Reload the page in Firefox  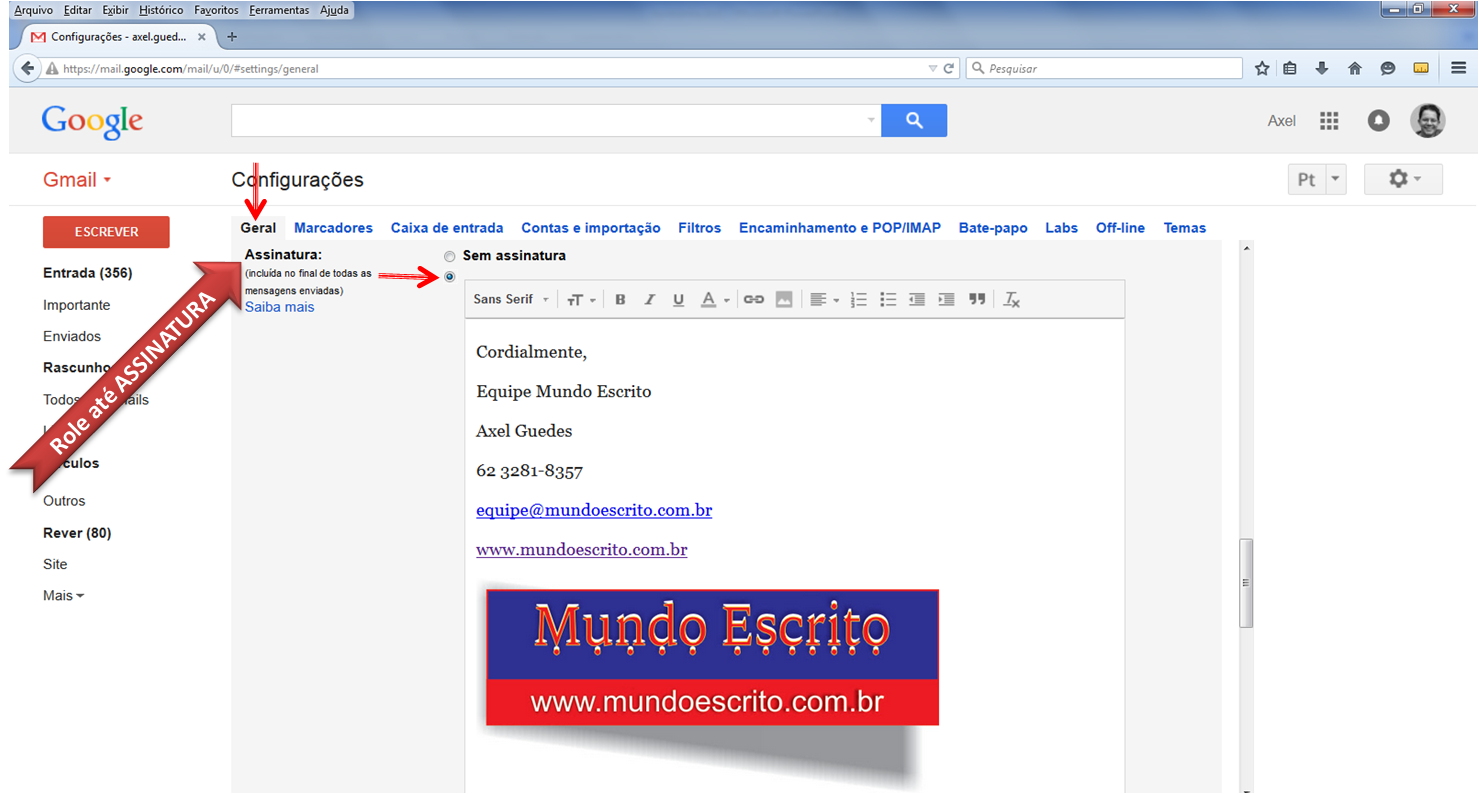click(949, 69)
